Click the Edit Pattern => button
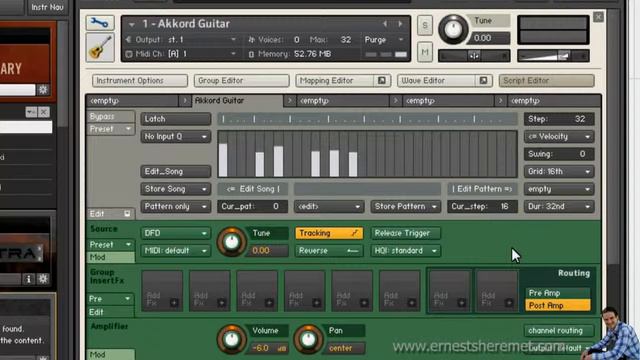 (x=482, y=189)
